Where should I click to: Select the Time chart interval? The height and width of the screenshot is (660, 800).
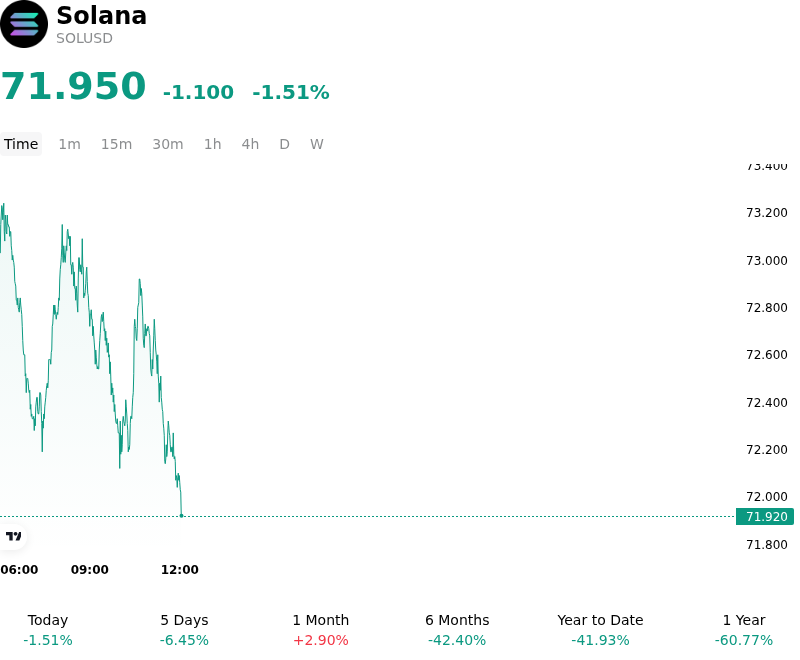tap(21, 144)
